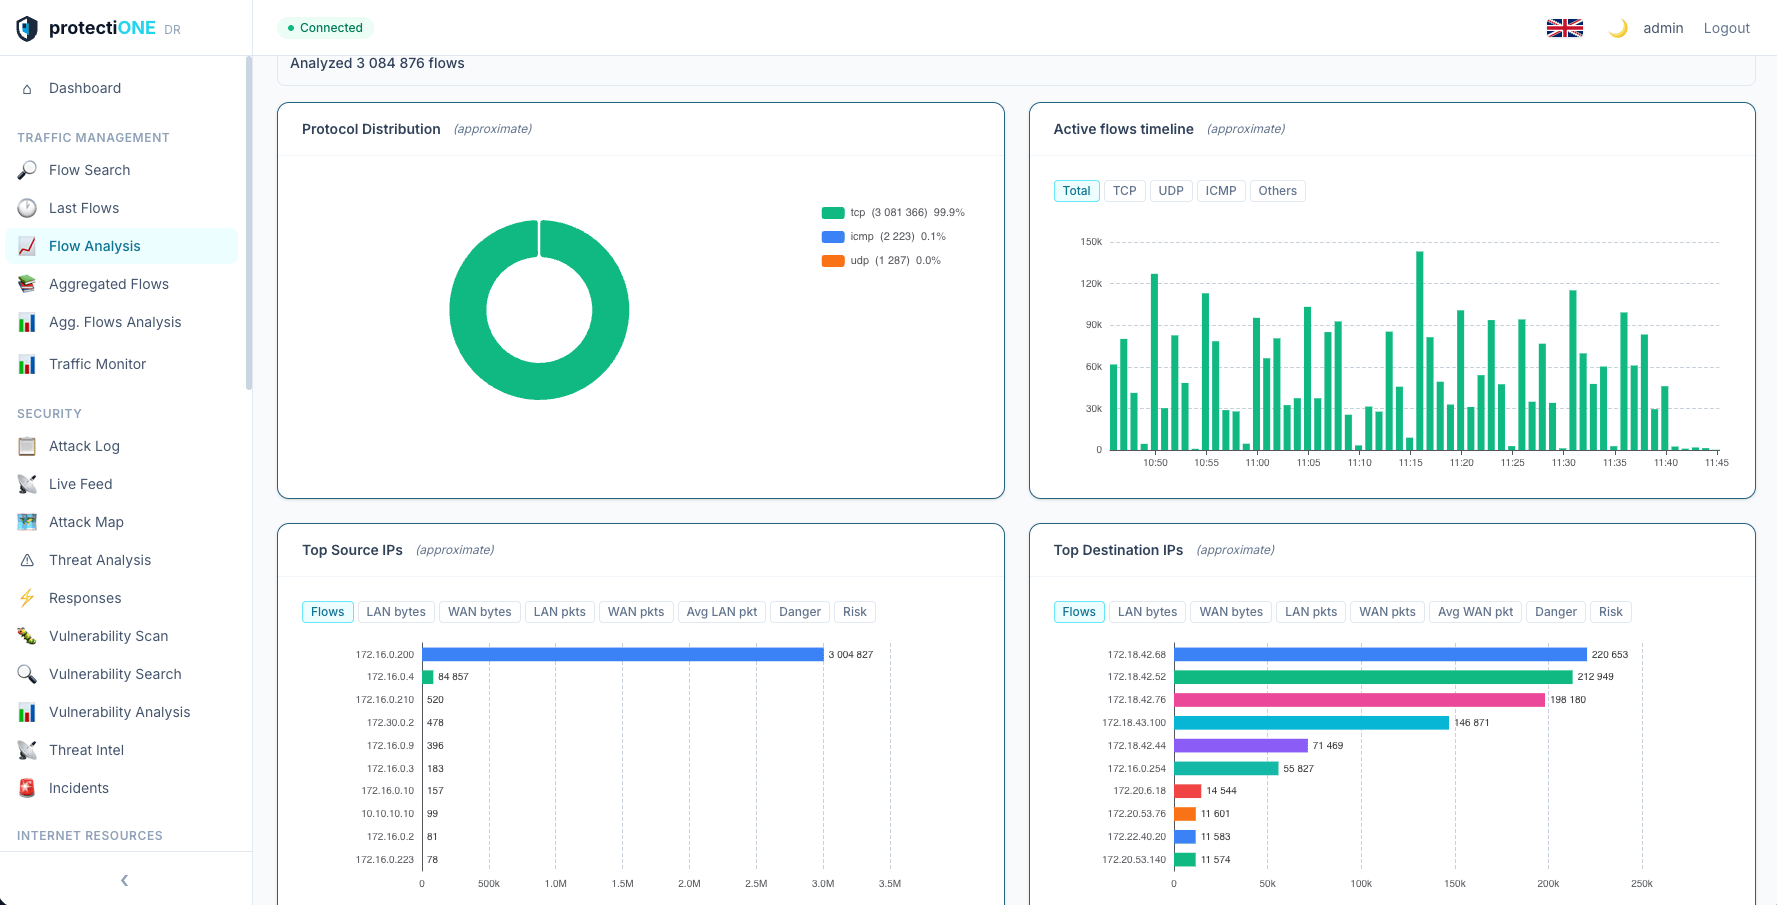
Task: Click the Vulnerability Search magnifier icon
Action: coord(27,674)
